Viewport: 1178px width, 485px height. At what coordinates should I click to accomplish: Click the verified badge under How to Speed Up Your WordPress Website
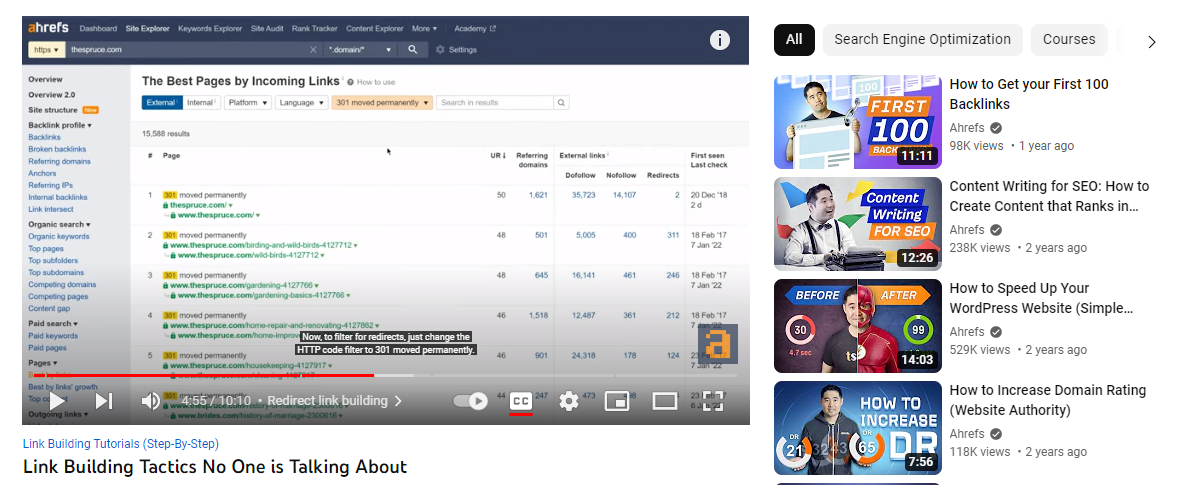995,332
